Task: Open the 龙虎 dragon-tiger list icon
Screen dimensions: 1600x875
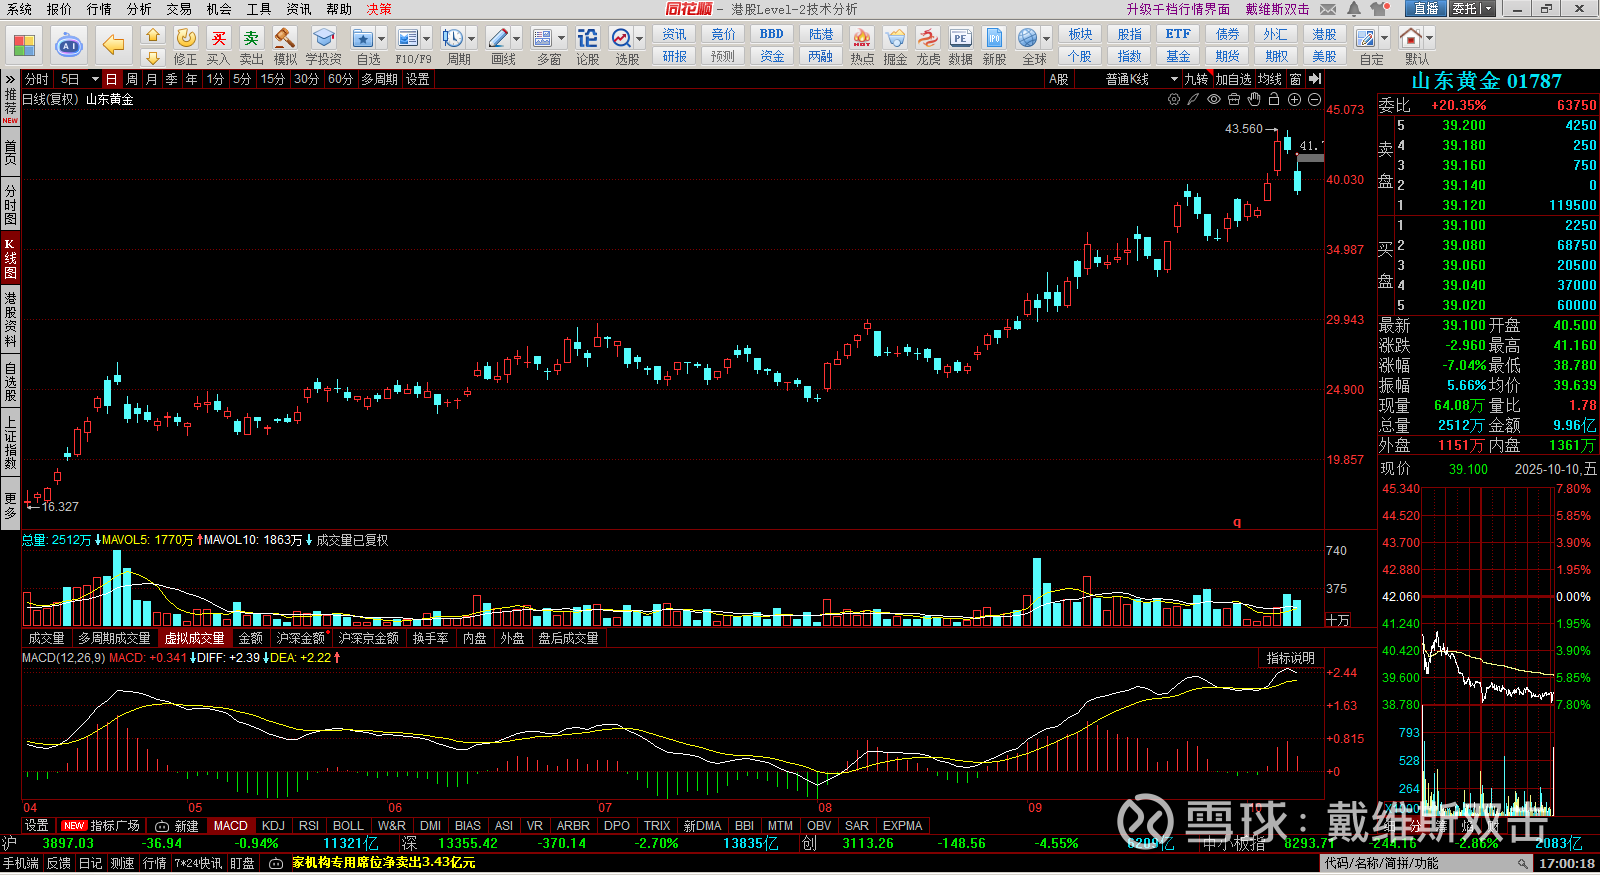Action: [928, 45]
